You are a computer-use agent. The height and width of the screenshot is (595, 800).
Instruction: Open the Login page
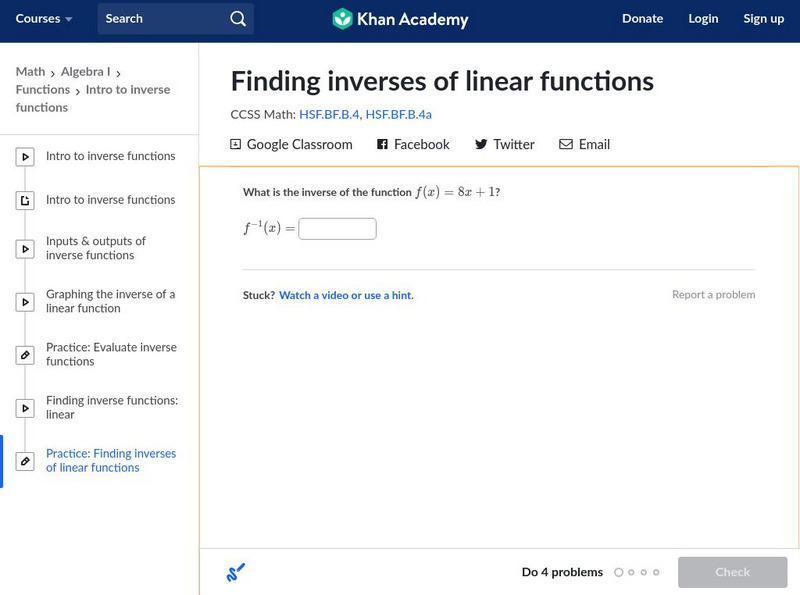tap(703, 19)
